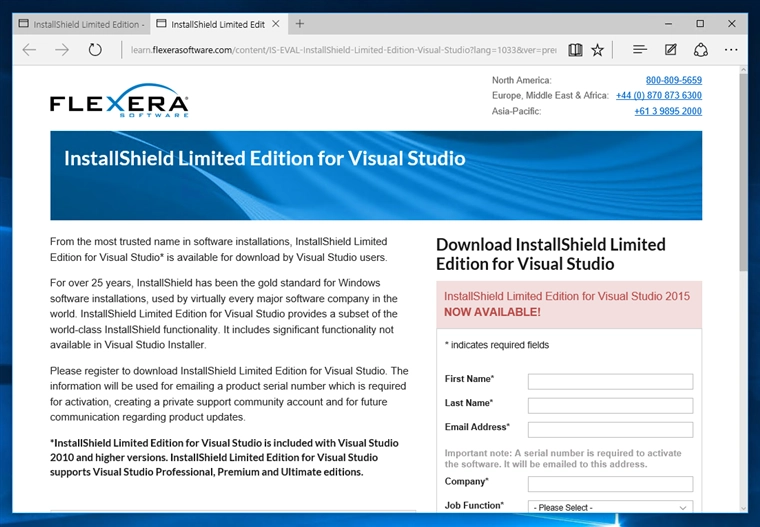
Task: Make a web note with the pen icon
Action: [x=671, y=49]
